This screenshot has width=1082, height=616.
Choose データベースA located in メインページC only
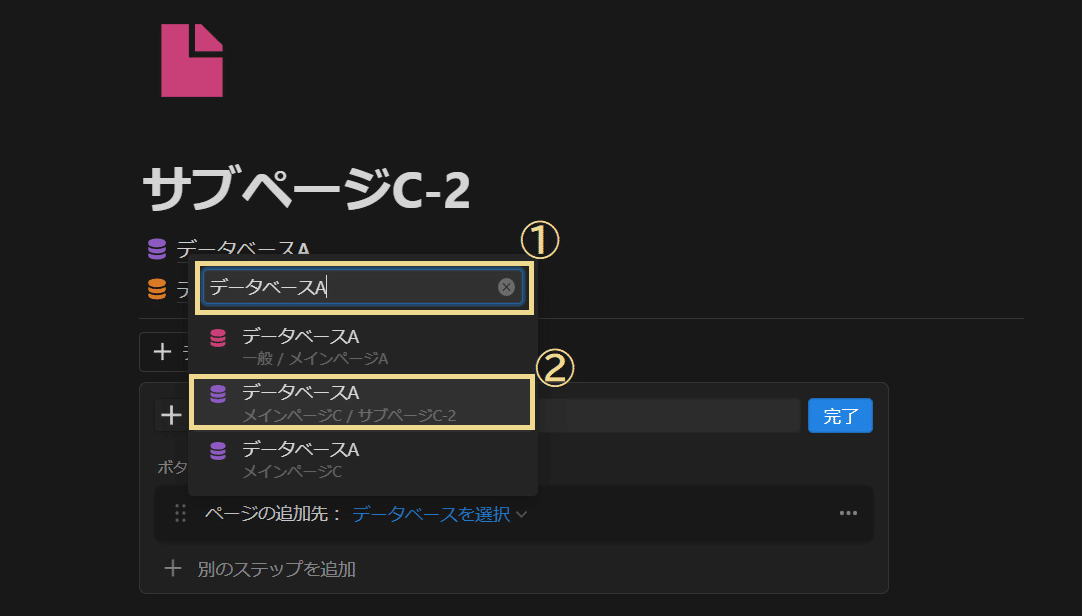pos(362,459)
